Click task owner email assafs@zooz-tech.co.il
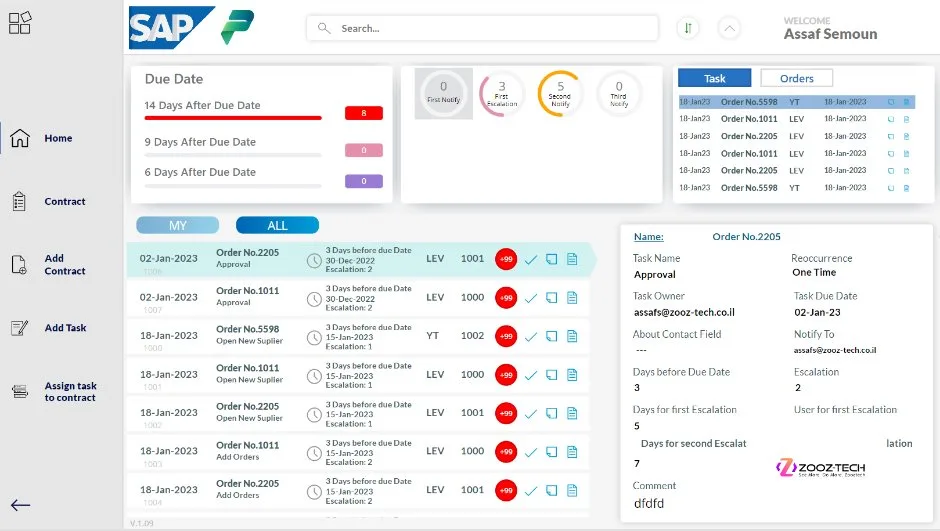Screen dimensions: 940x531 (684, 312)
